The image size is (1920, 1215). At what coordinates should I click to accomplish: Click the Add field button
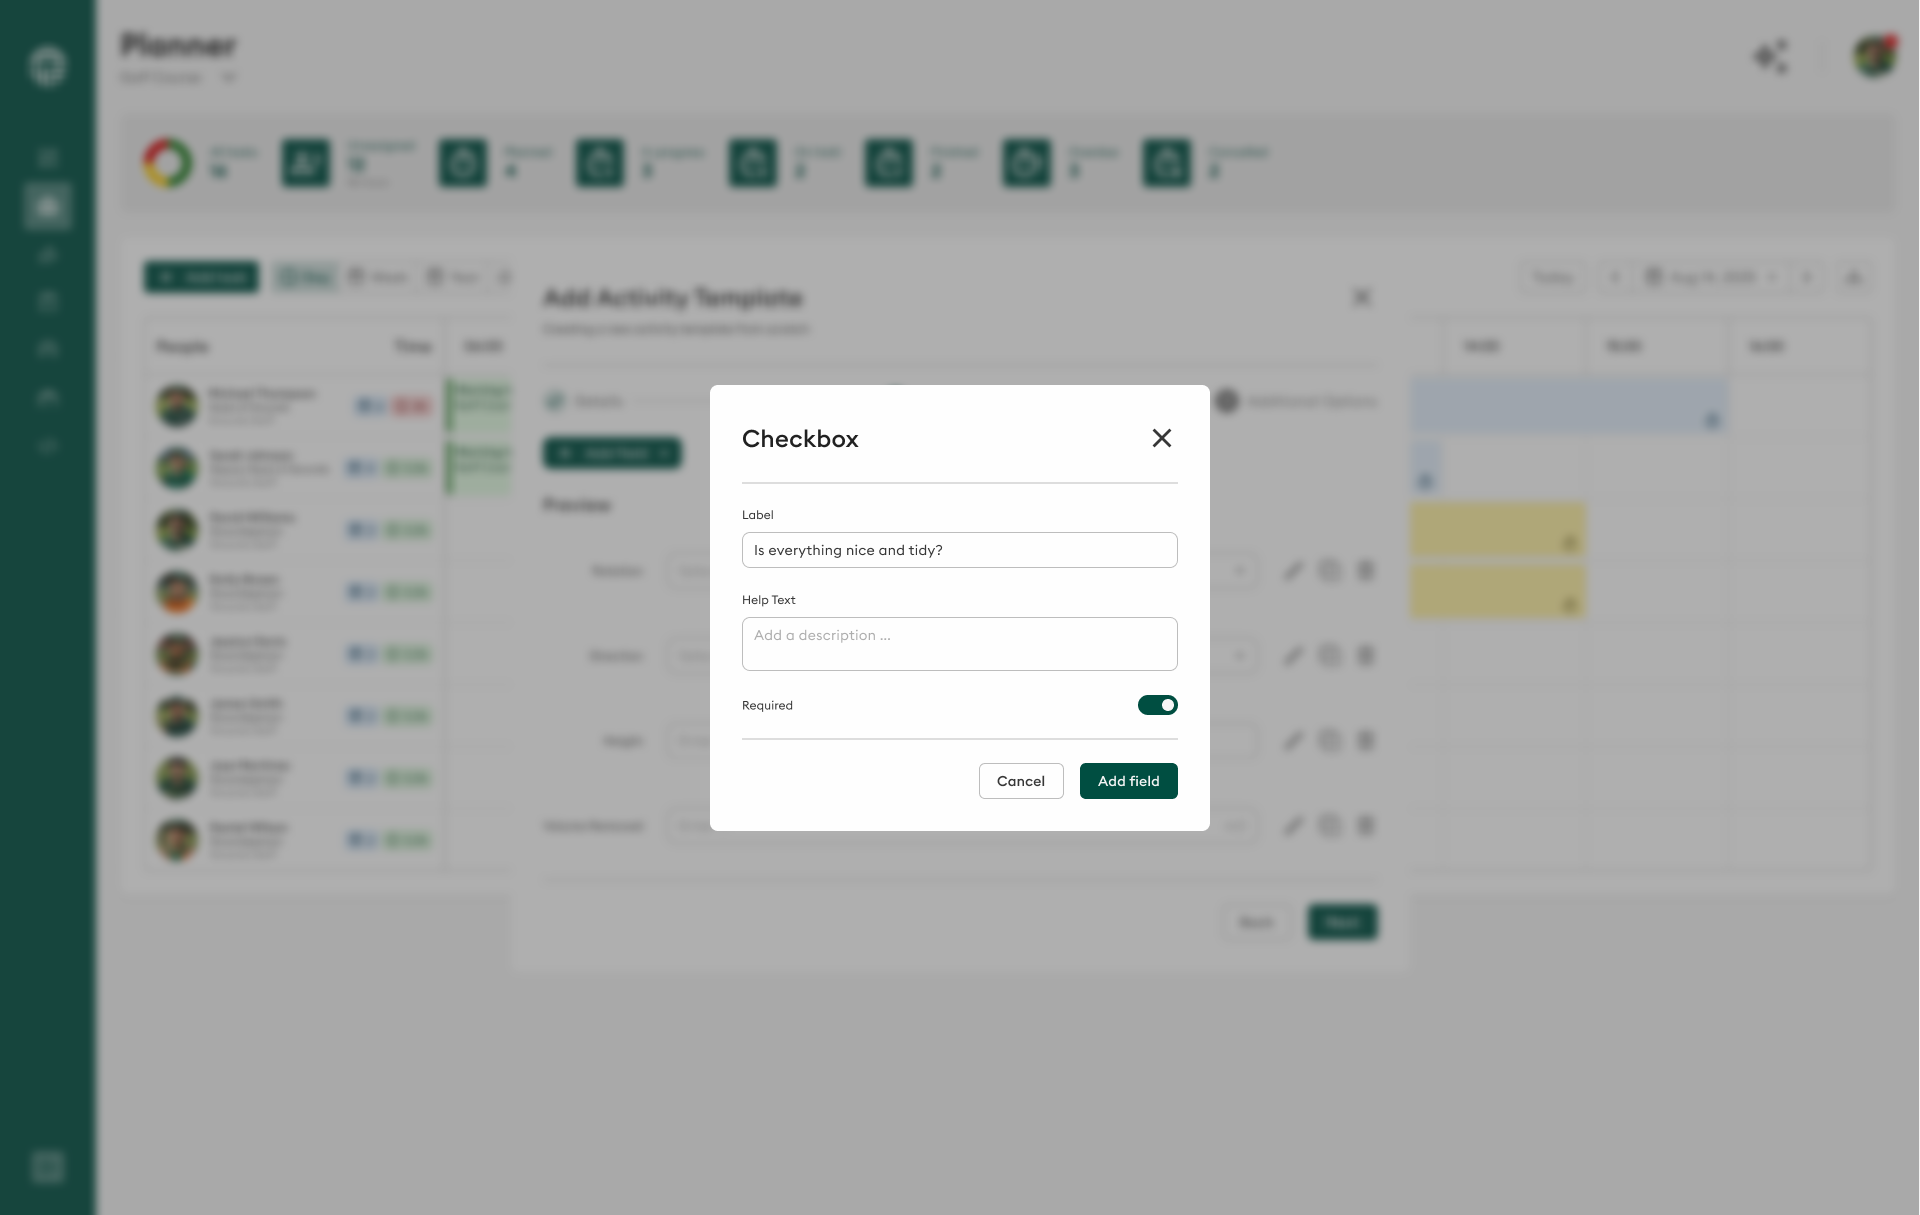(1128, 781)
